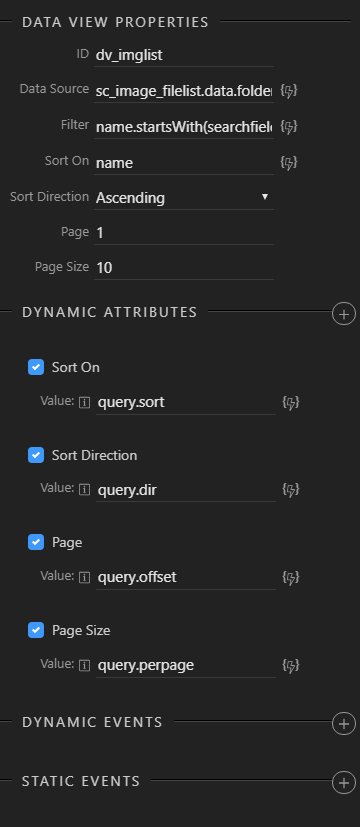Click the Dynamic Events heading
The height and width of the screenshot is (827, 360).
click(92, 722)
